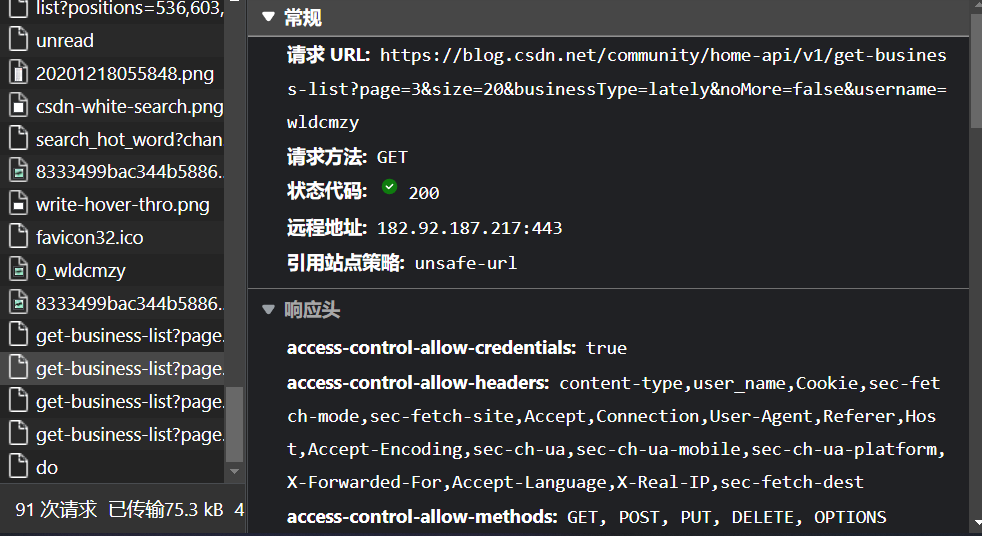Click the 远程地址 IP address value

469,228
